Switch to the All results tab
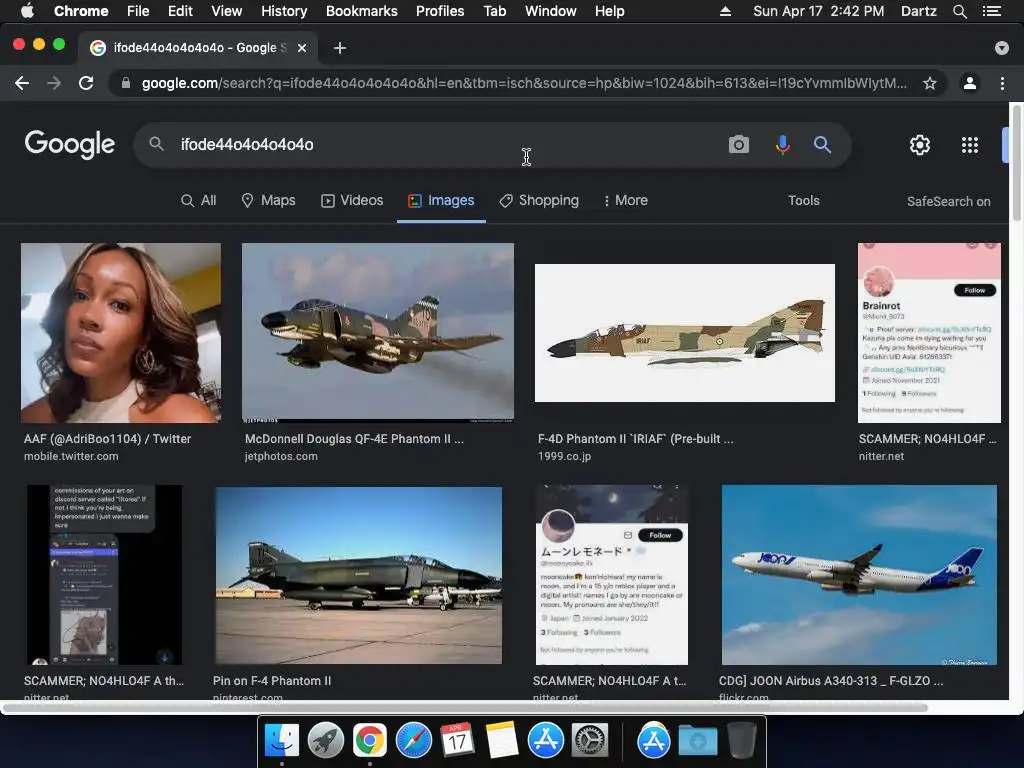This screenshot has height=768, width=1024. tap(199, 200)
